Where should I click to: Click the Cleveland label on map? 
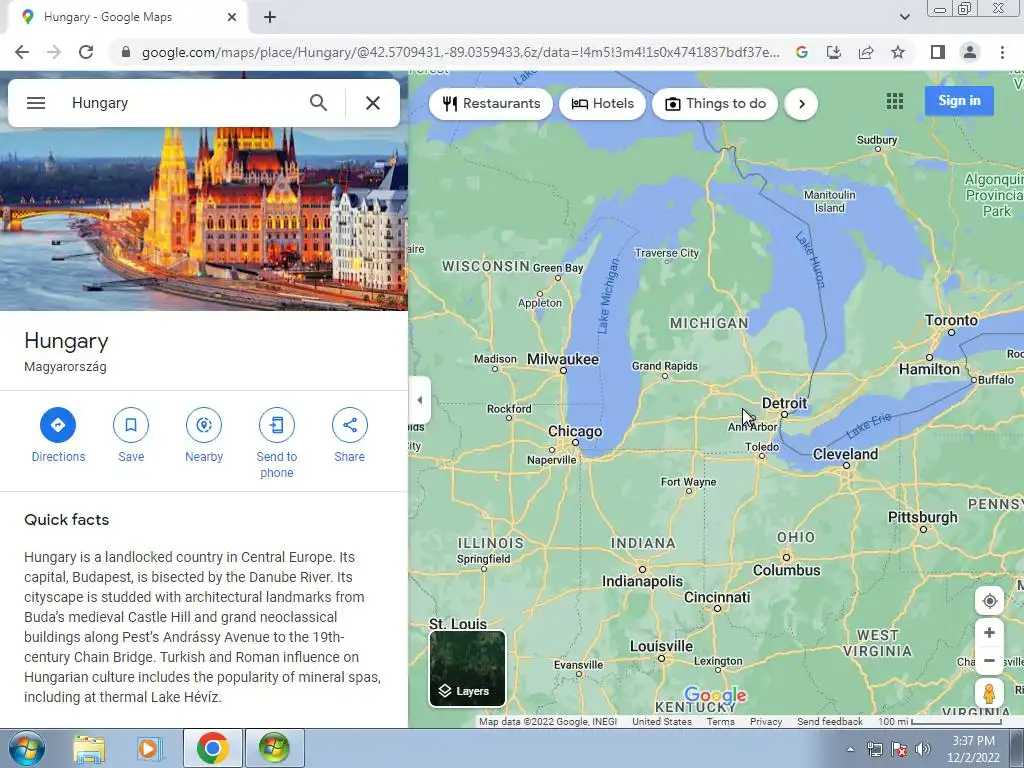(x=845, y=454)
